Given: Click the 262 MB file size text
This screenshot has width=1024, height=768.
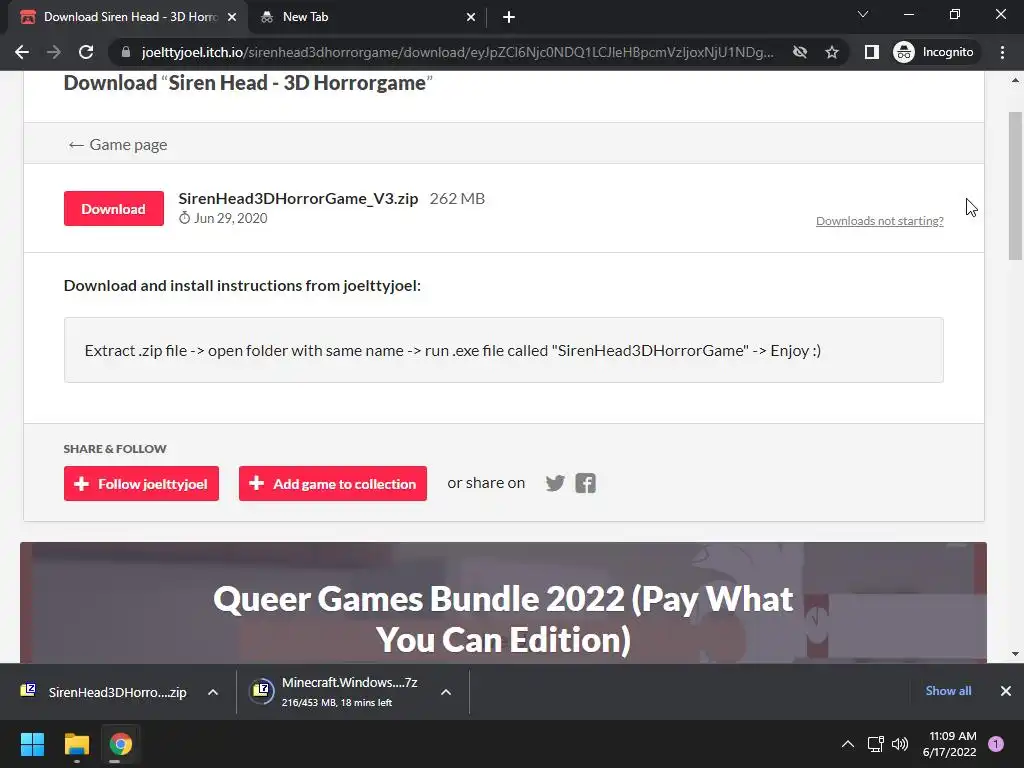Looking at the screenshot, I should click(457, 199).
